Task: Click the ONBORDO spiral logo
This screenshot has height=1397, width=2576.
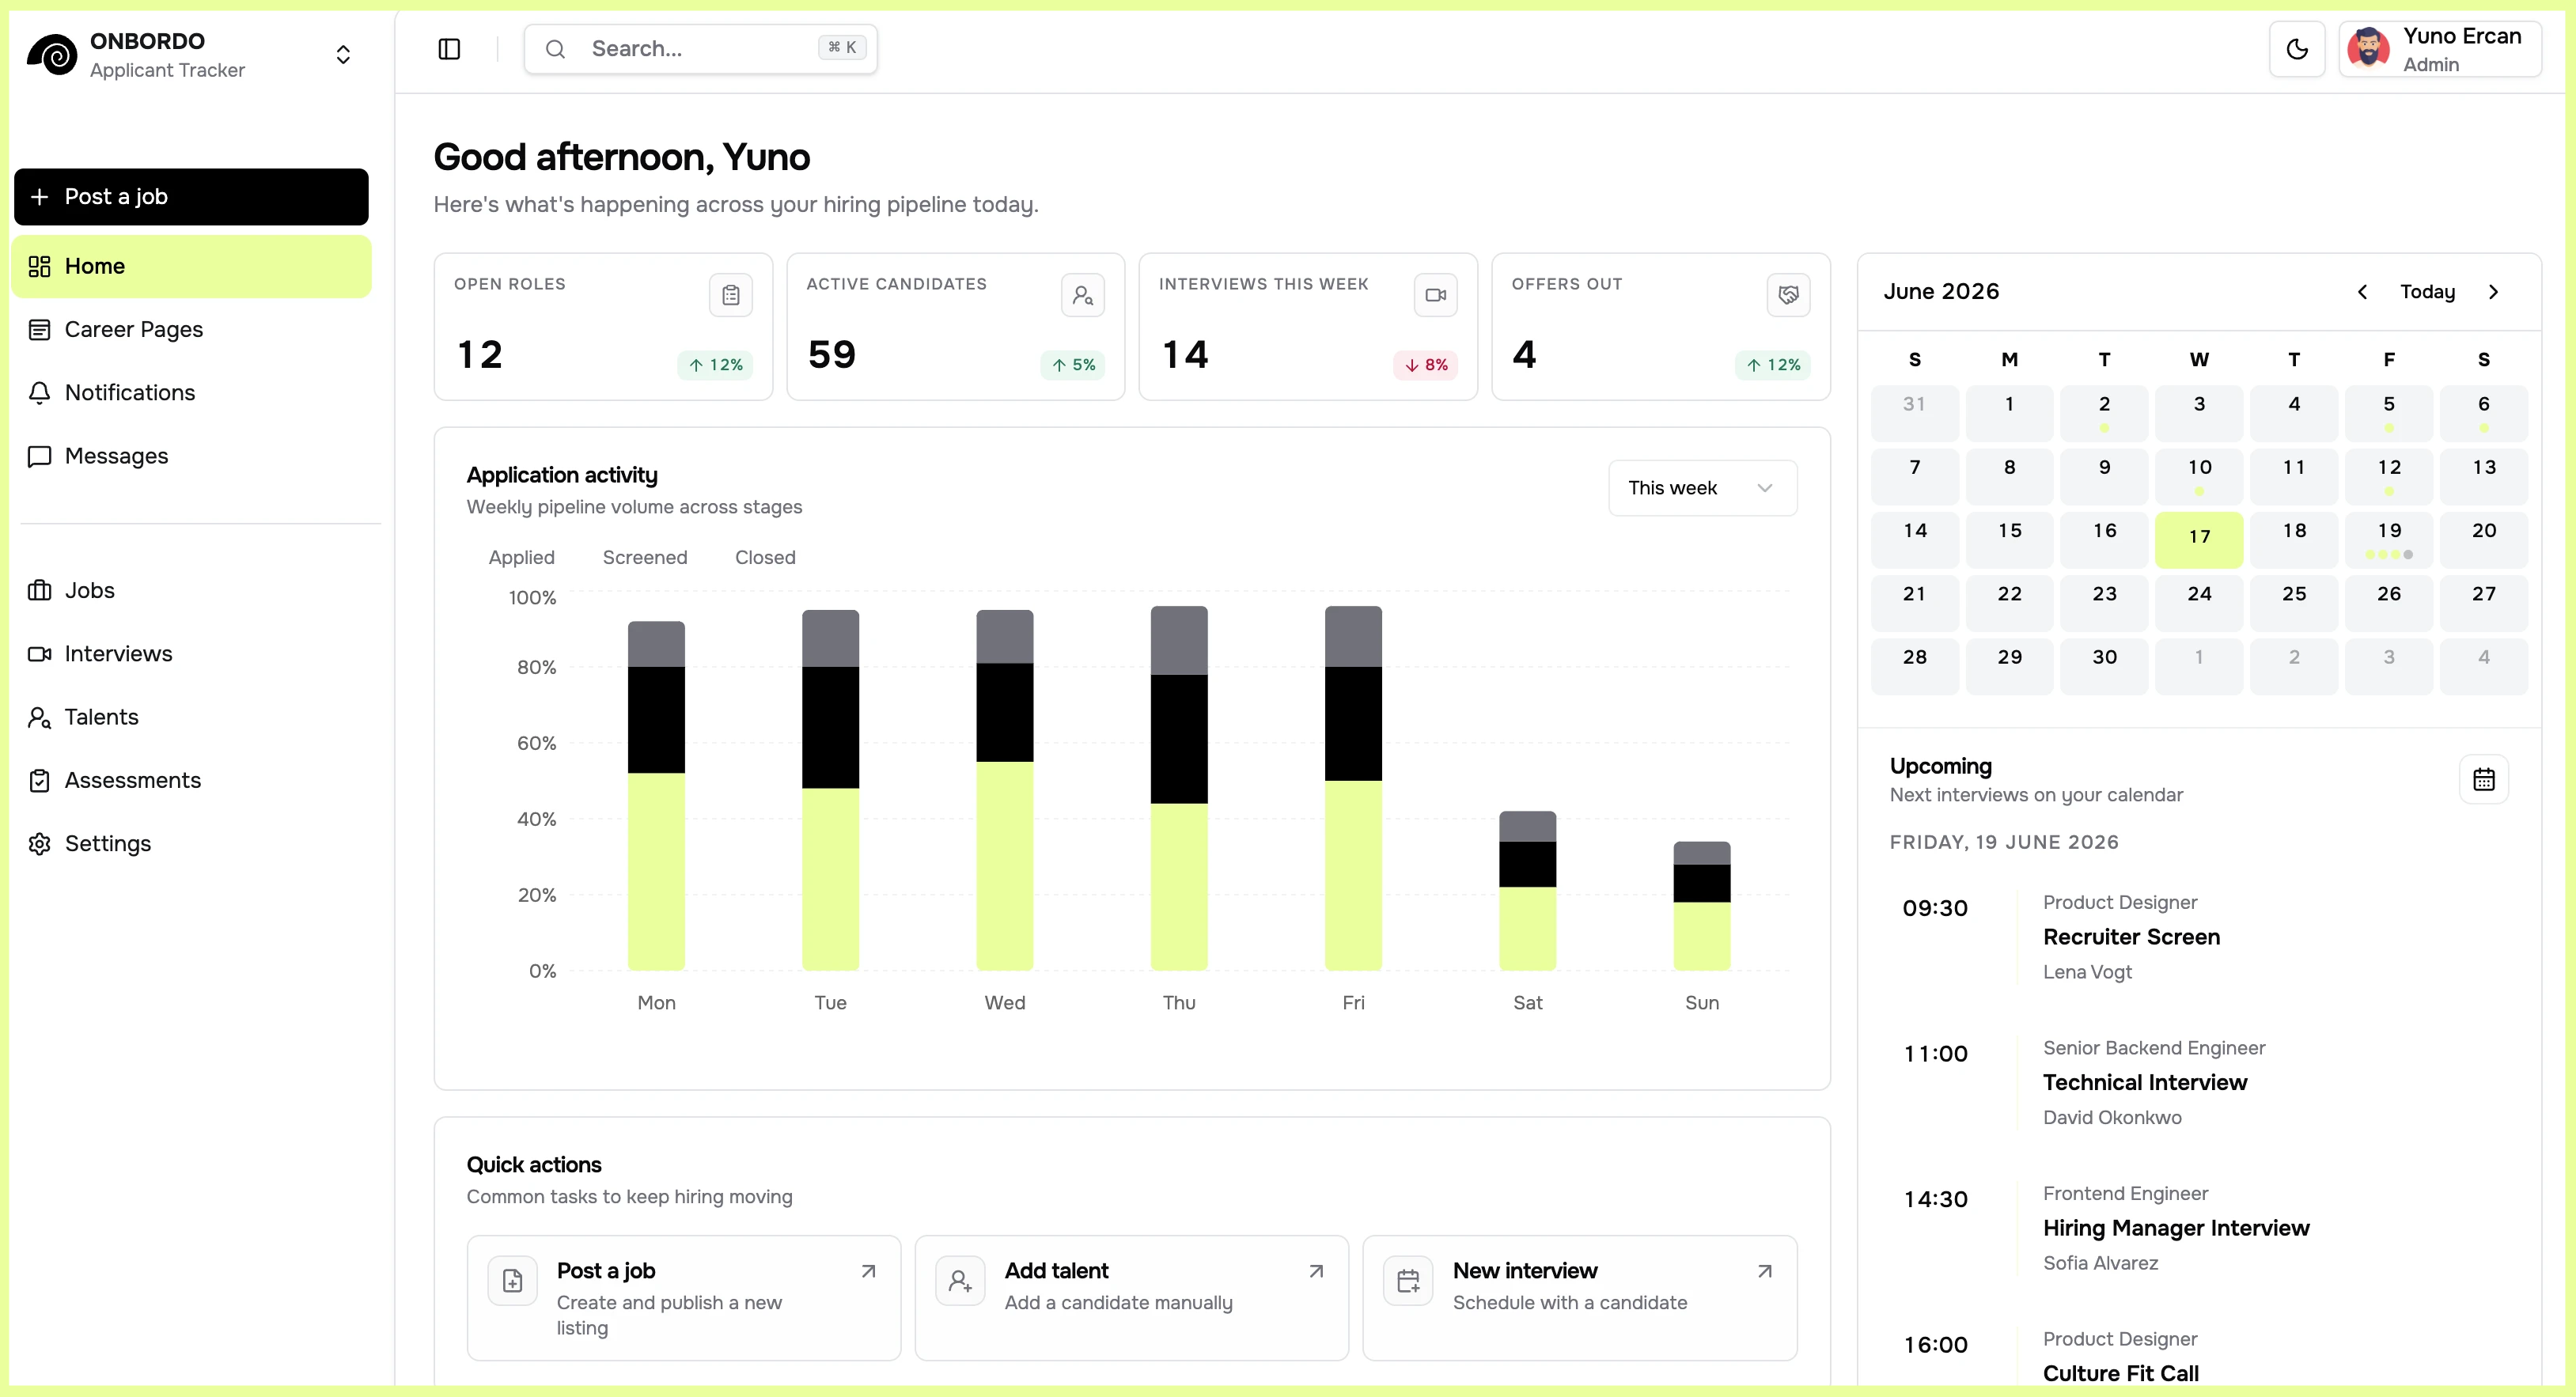Action: [52, 55]
